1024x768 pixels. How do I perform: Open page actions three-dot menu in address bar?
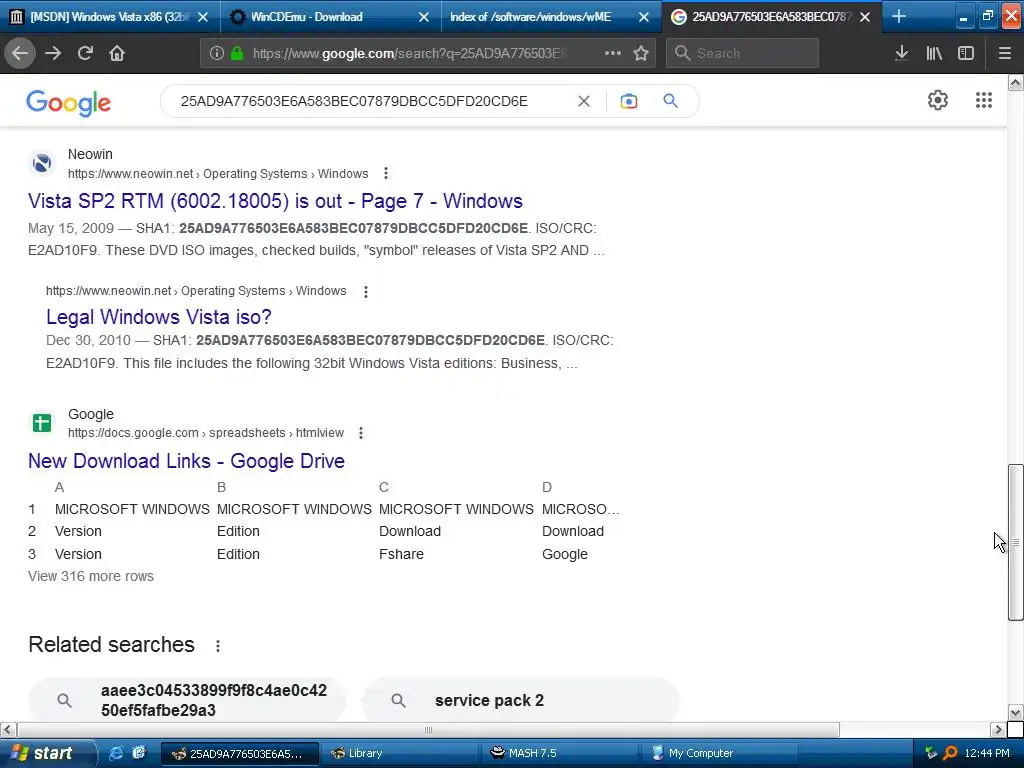(613, 53)
